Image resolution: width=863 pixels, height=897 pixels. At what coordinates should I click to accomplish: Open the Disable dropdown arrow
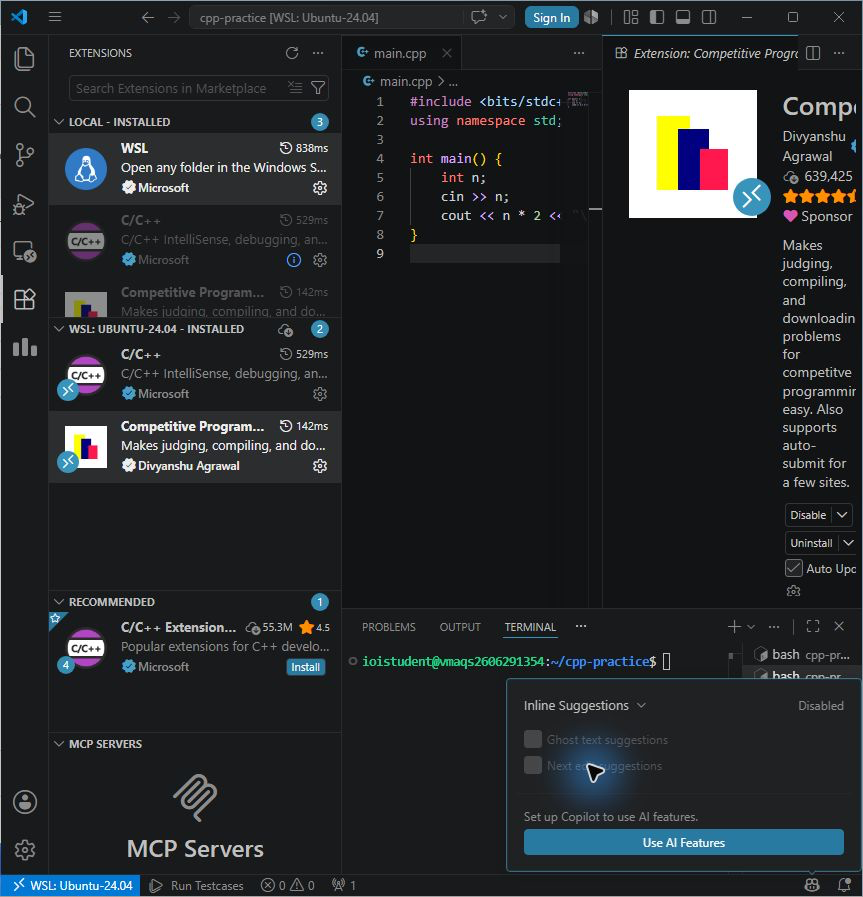coord(842,515)
